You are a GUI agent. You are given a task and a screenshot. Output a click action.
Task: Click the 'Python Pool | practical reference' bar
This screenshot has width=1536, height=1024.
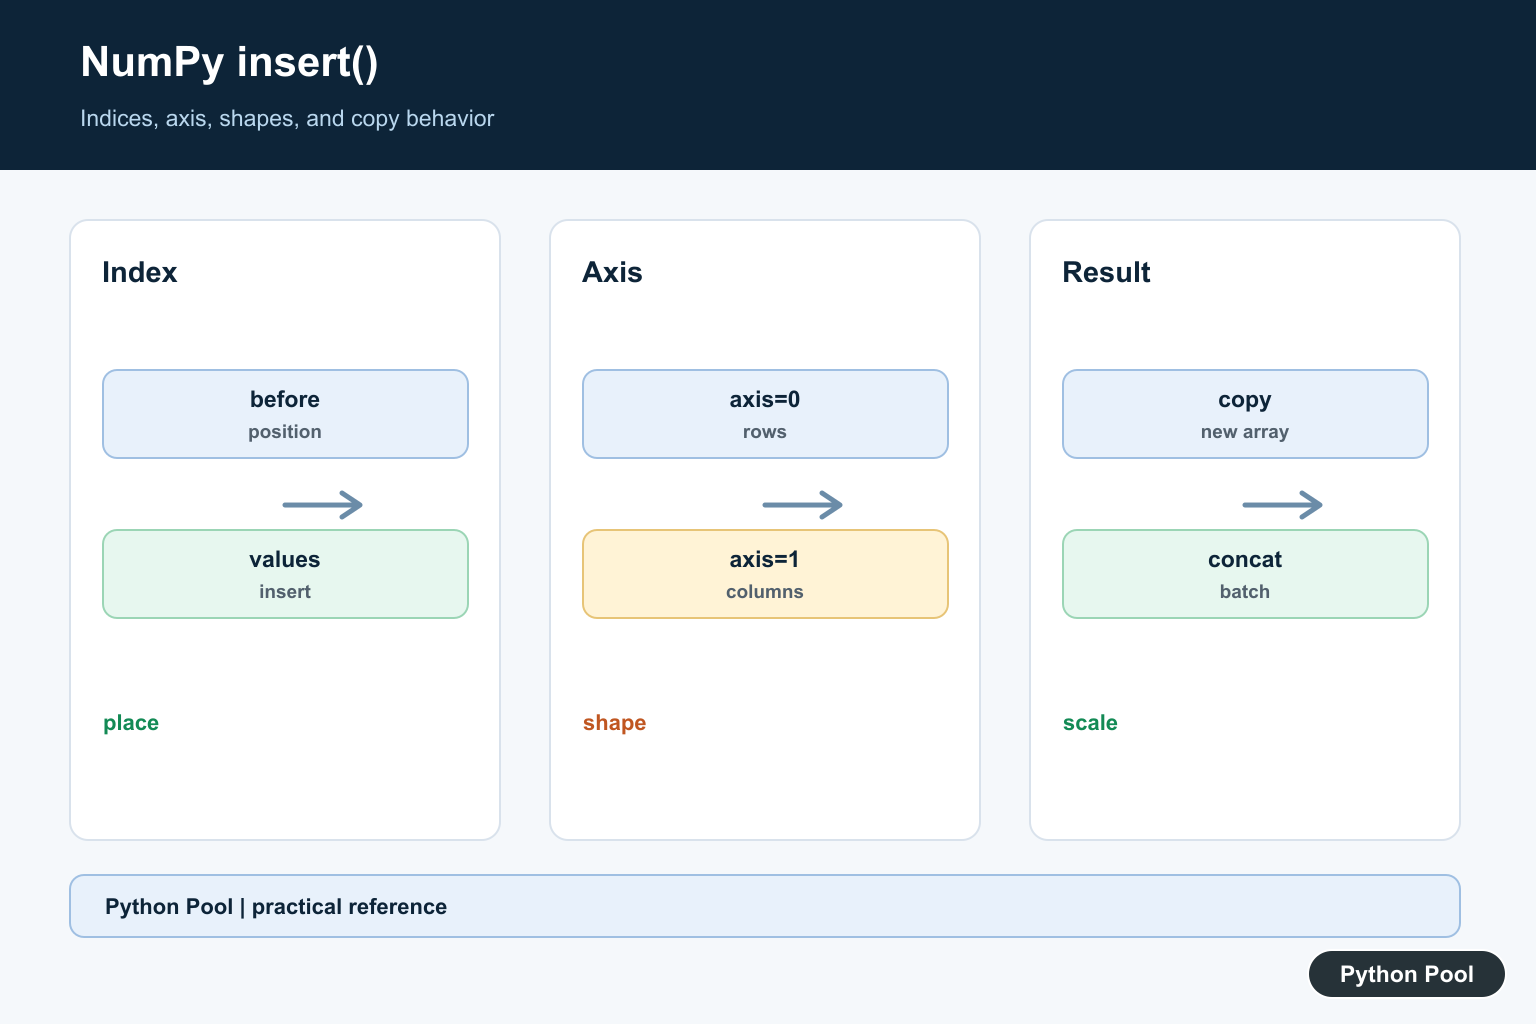765,906
